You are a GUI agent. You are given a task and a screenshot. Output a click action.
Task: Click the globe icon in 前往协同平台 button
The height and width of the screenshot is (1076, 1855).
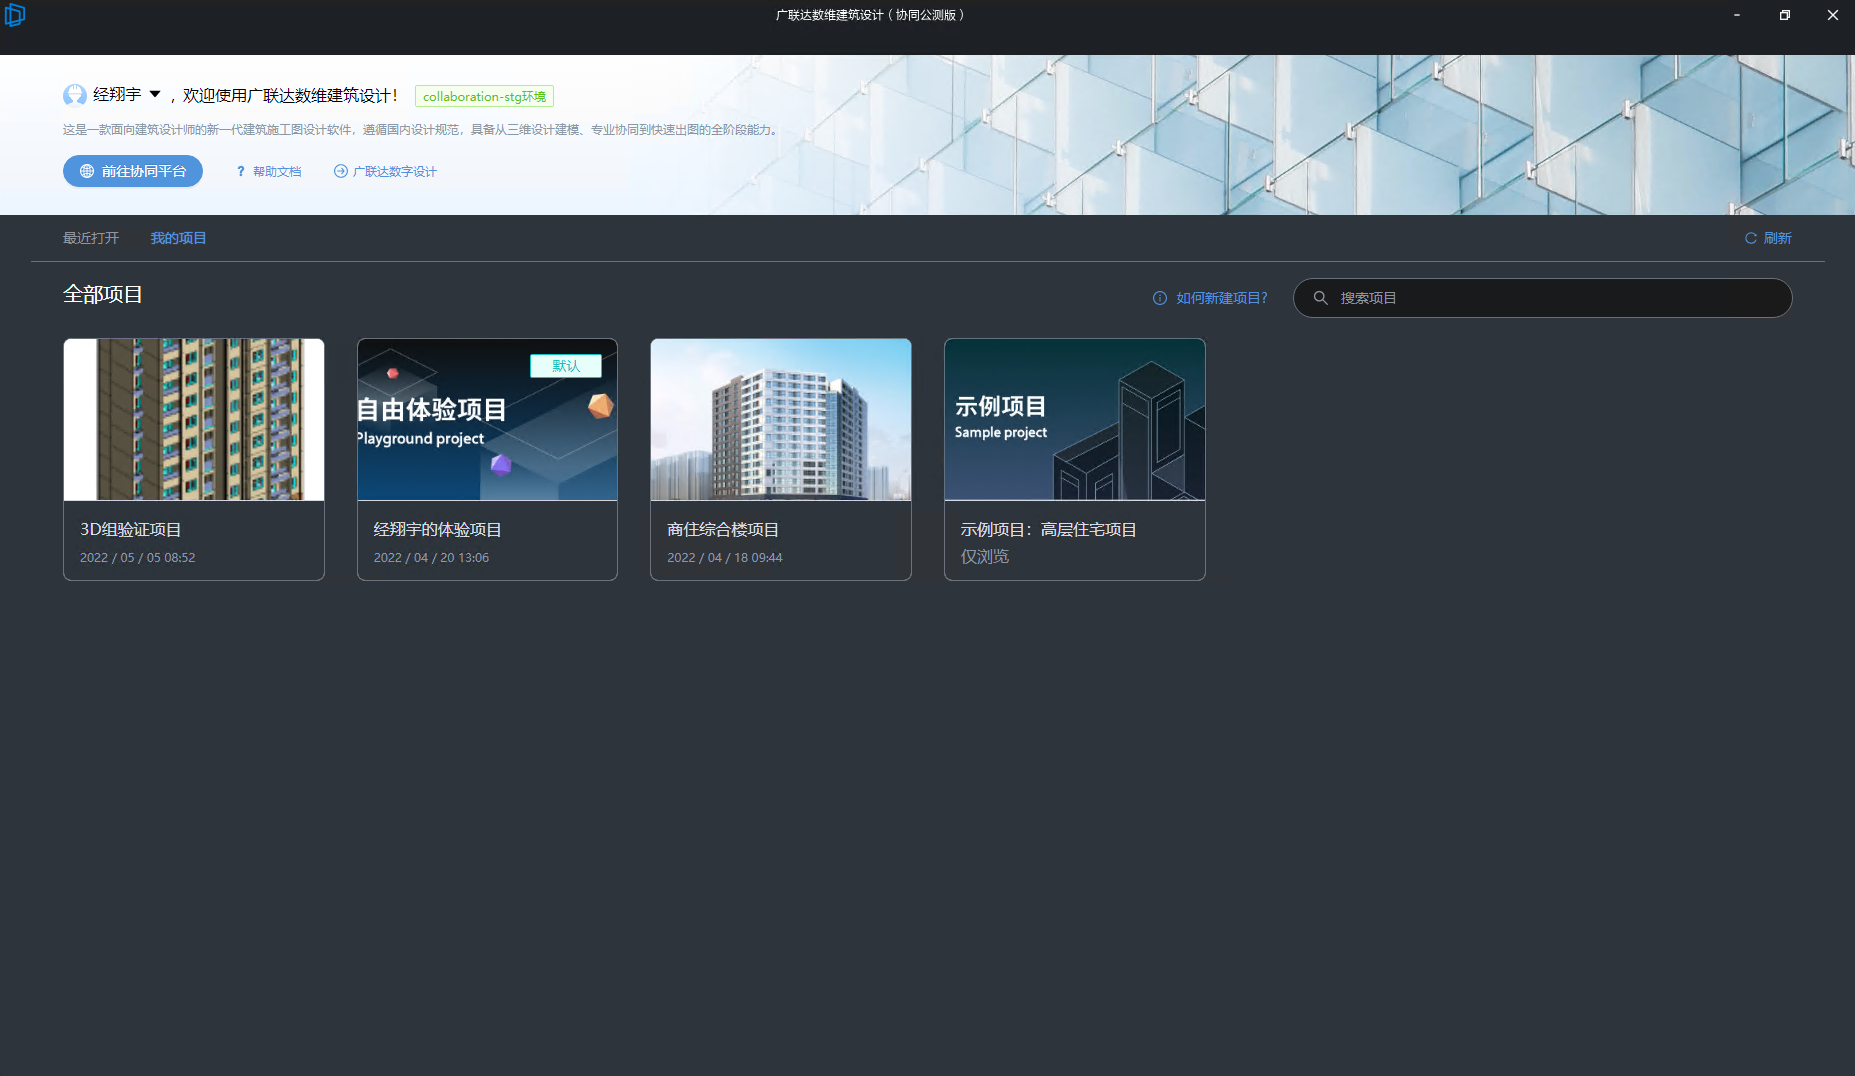pos(87,171)
